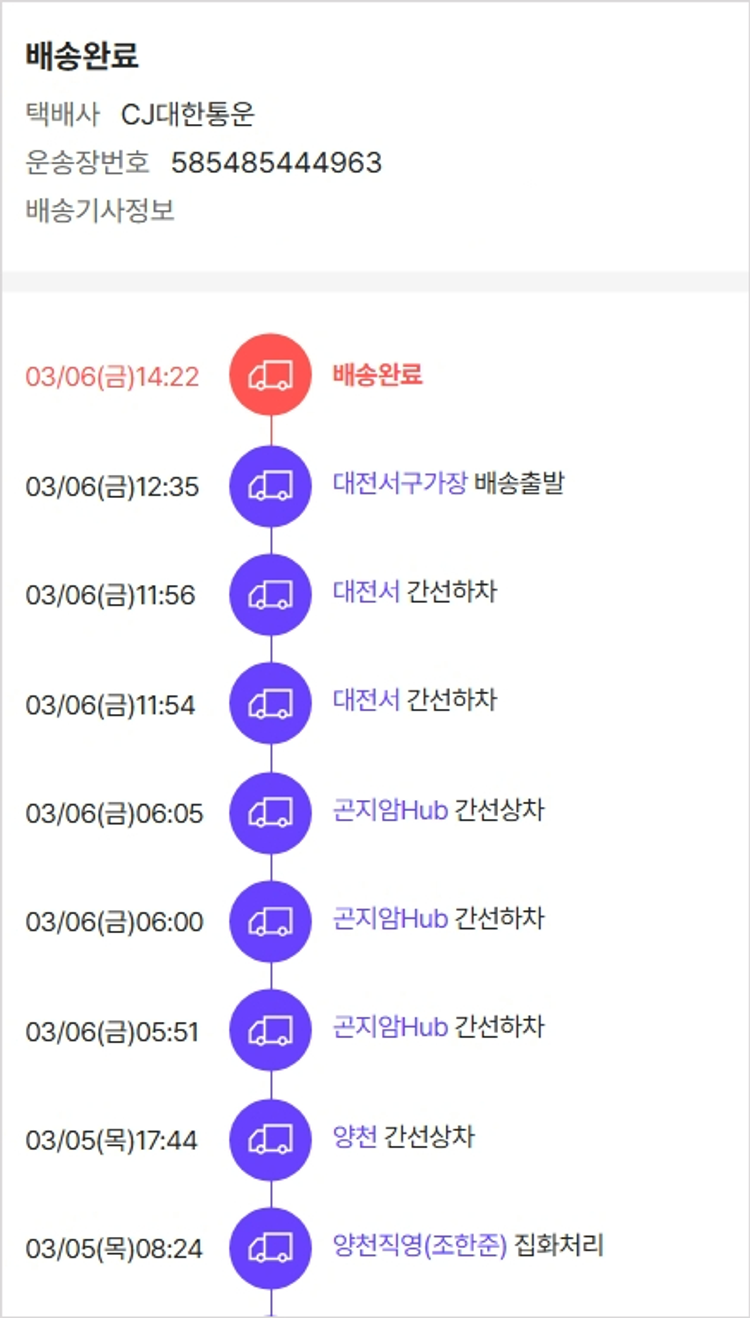Image resolution: width=750 pixels, height=1318 pixels.
Task: Click the 배송완료 header title
Action: (x=82, y=56)
